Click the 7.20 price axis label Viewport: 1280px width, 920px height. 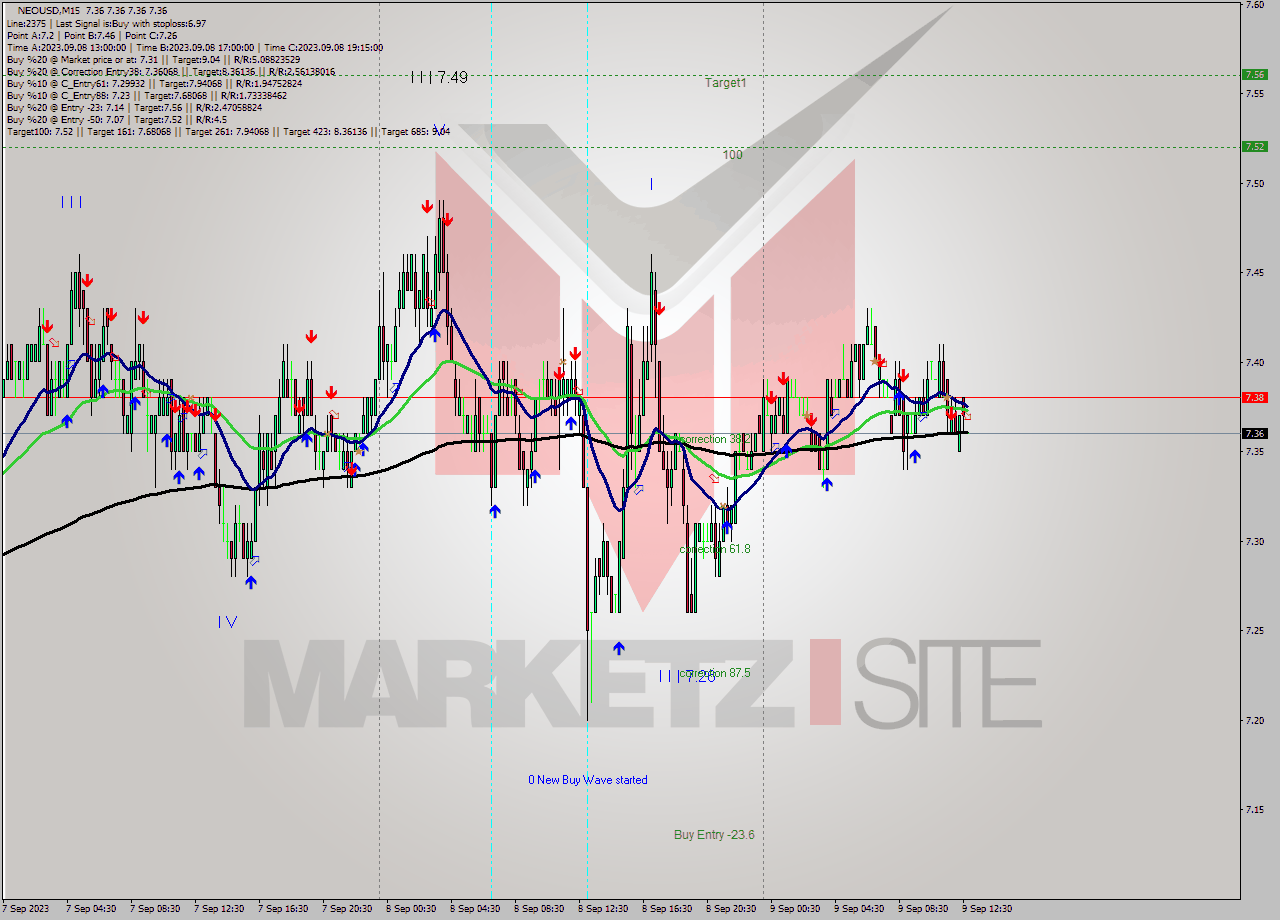(x=1255, y=720)
